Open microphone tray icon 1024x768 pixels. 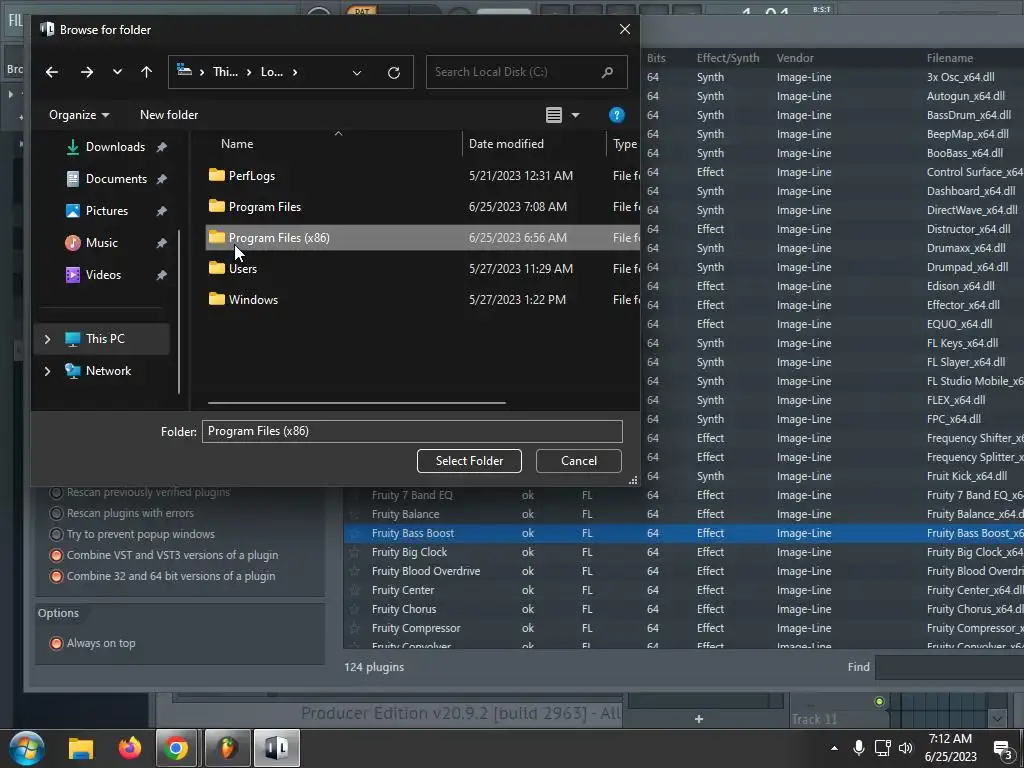tap(859, 748)
